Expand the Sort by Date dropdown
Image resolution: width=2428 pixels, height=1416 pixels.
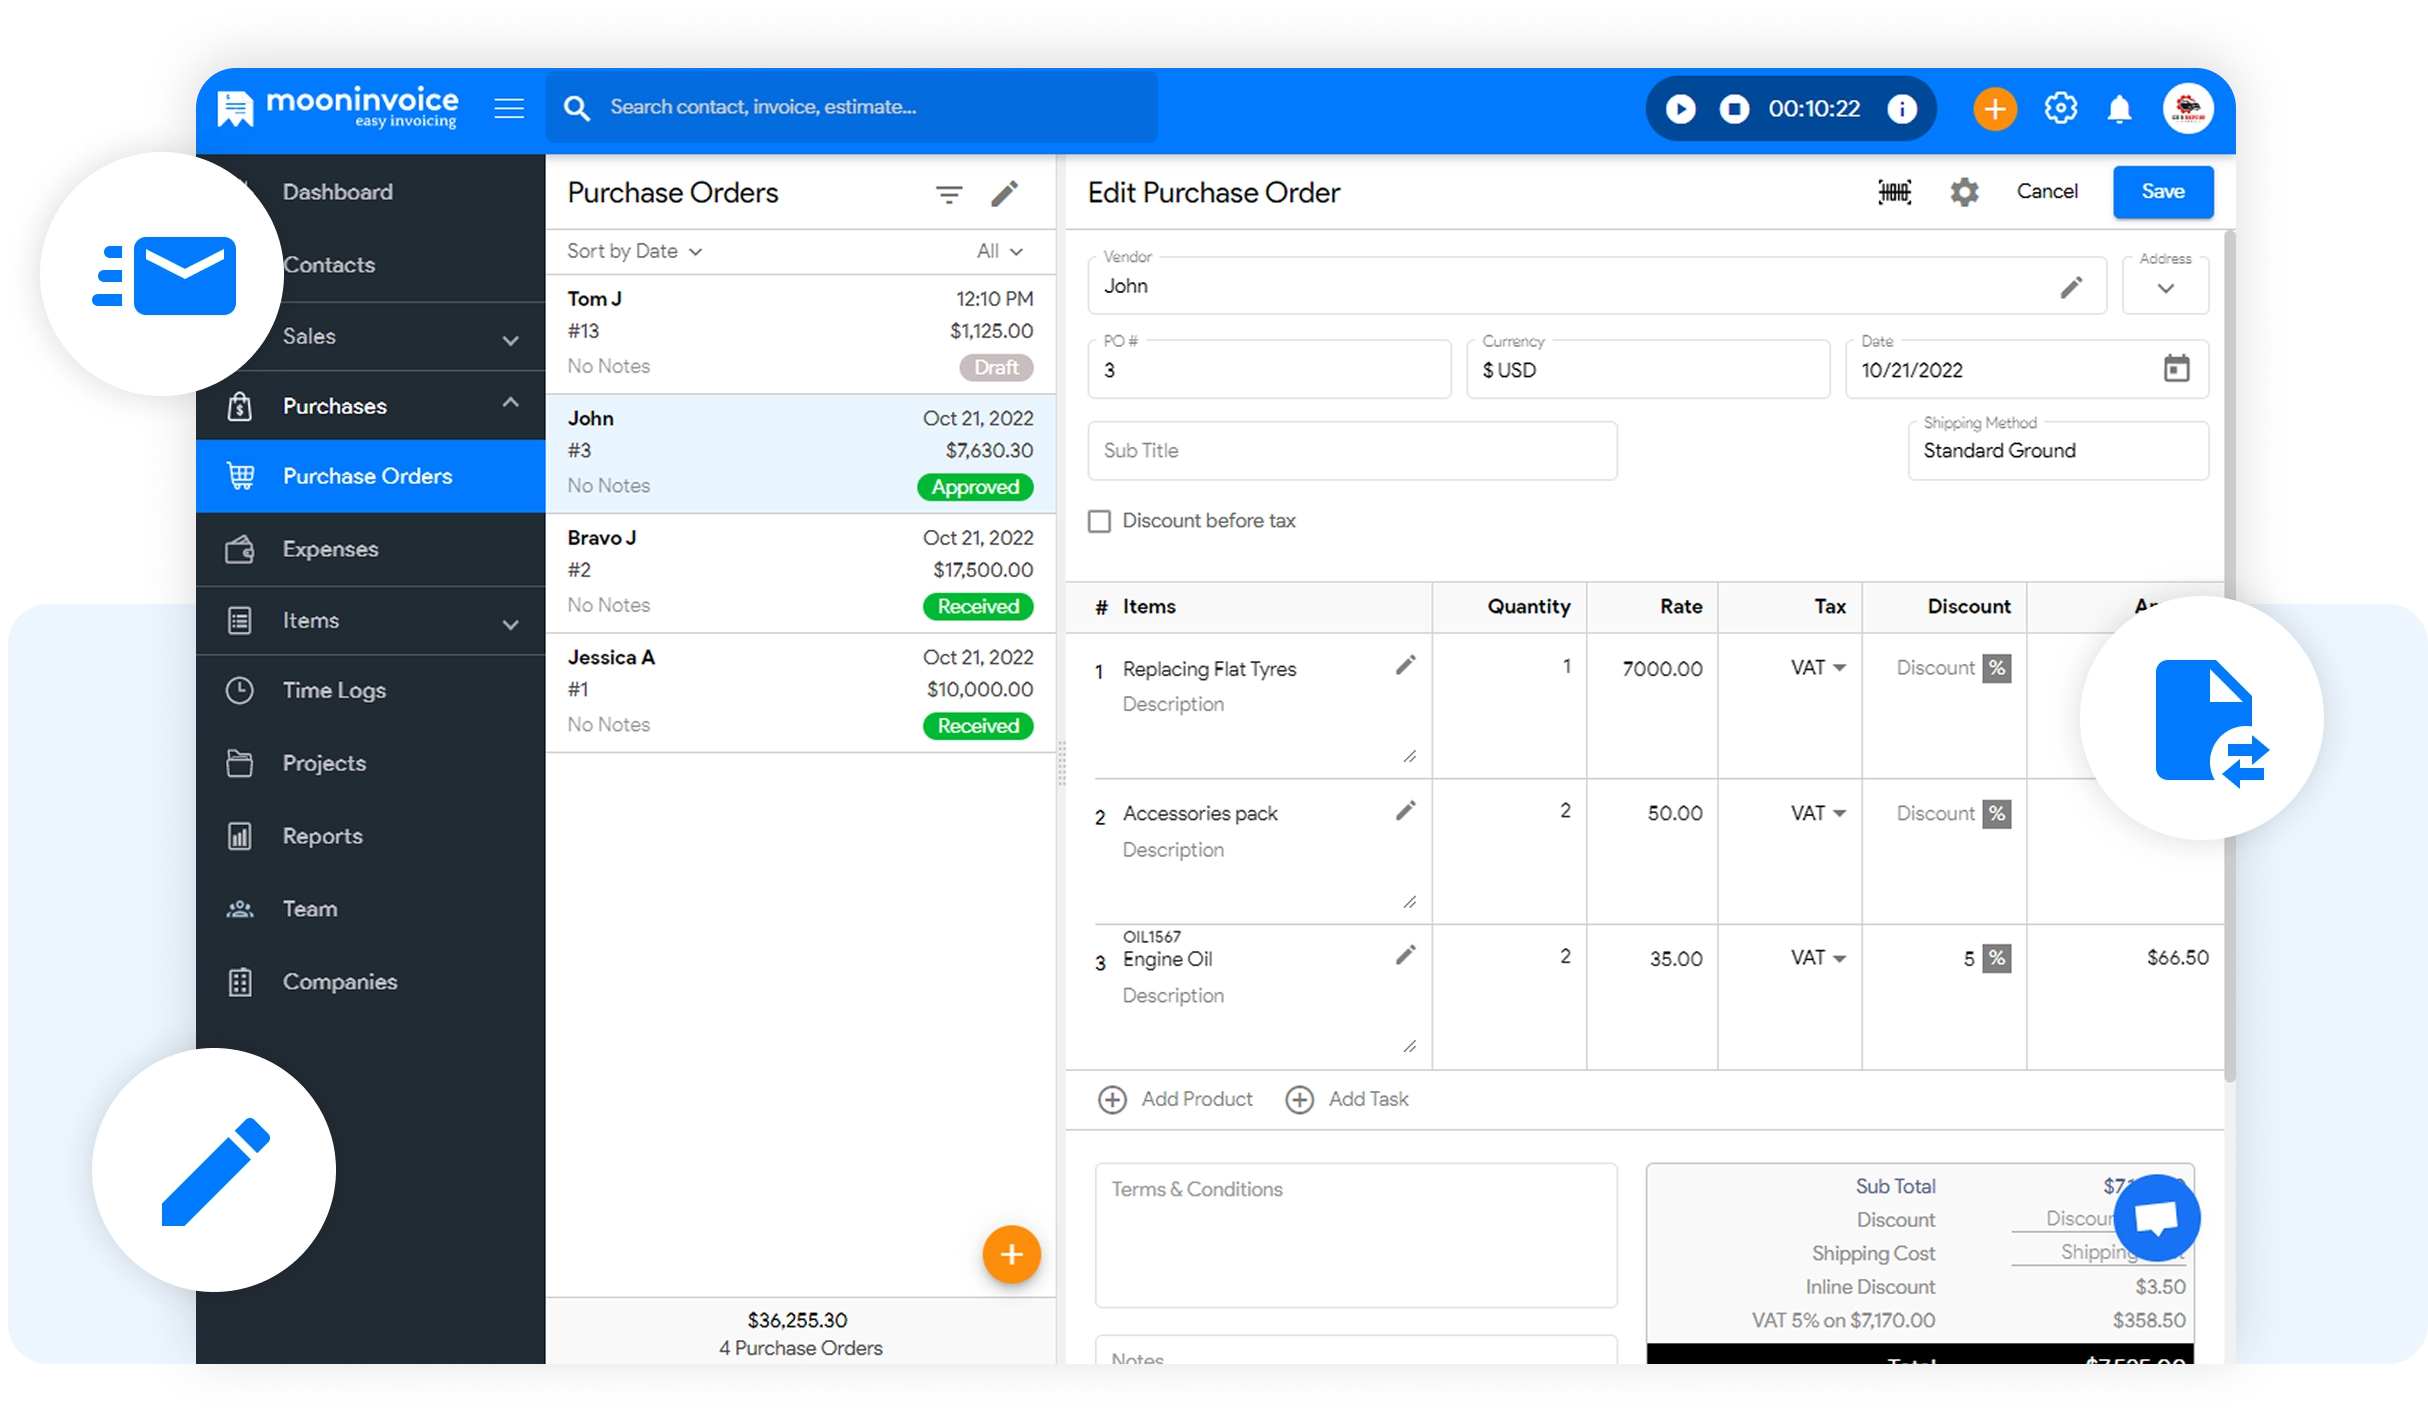634,251
